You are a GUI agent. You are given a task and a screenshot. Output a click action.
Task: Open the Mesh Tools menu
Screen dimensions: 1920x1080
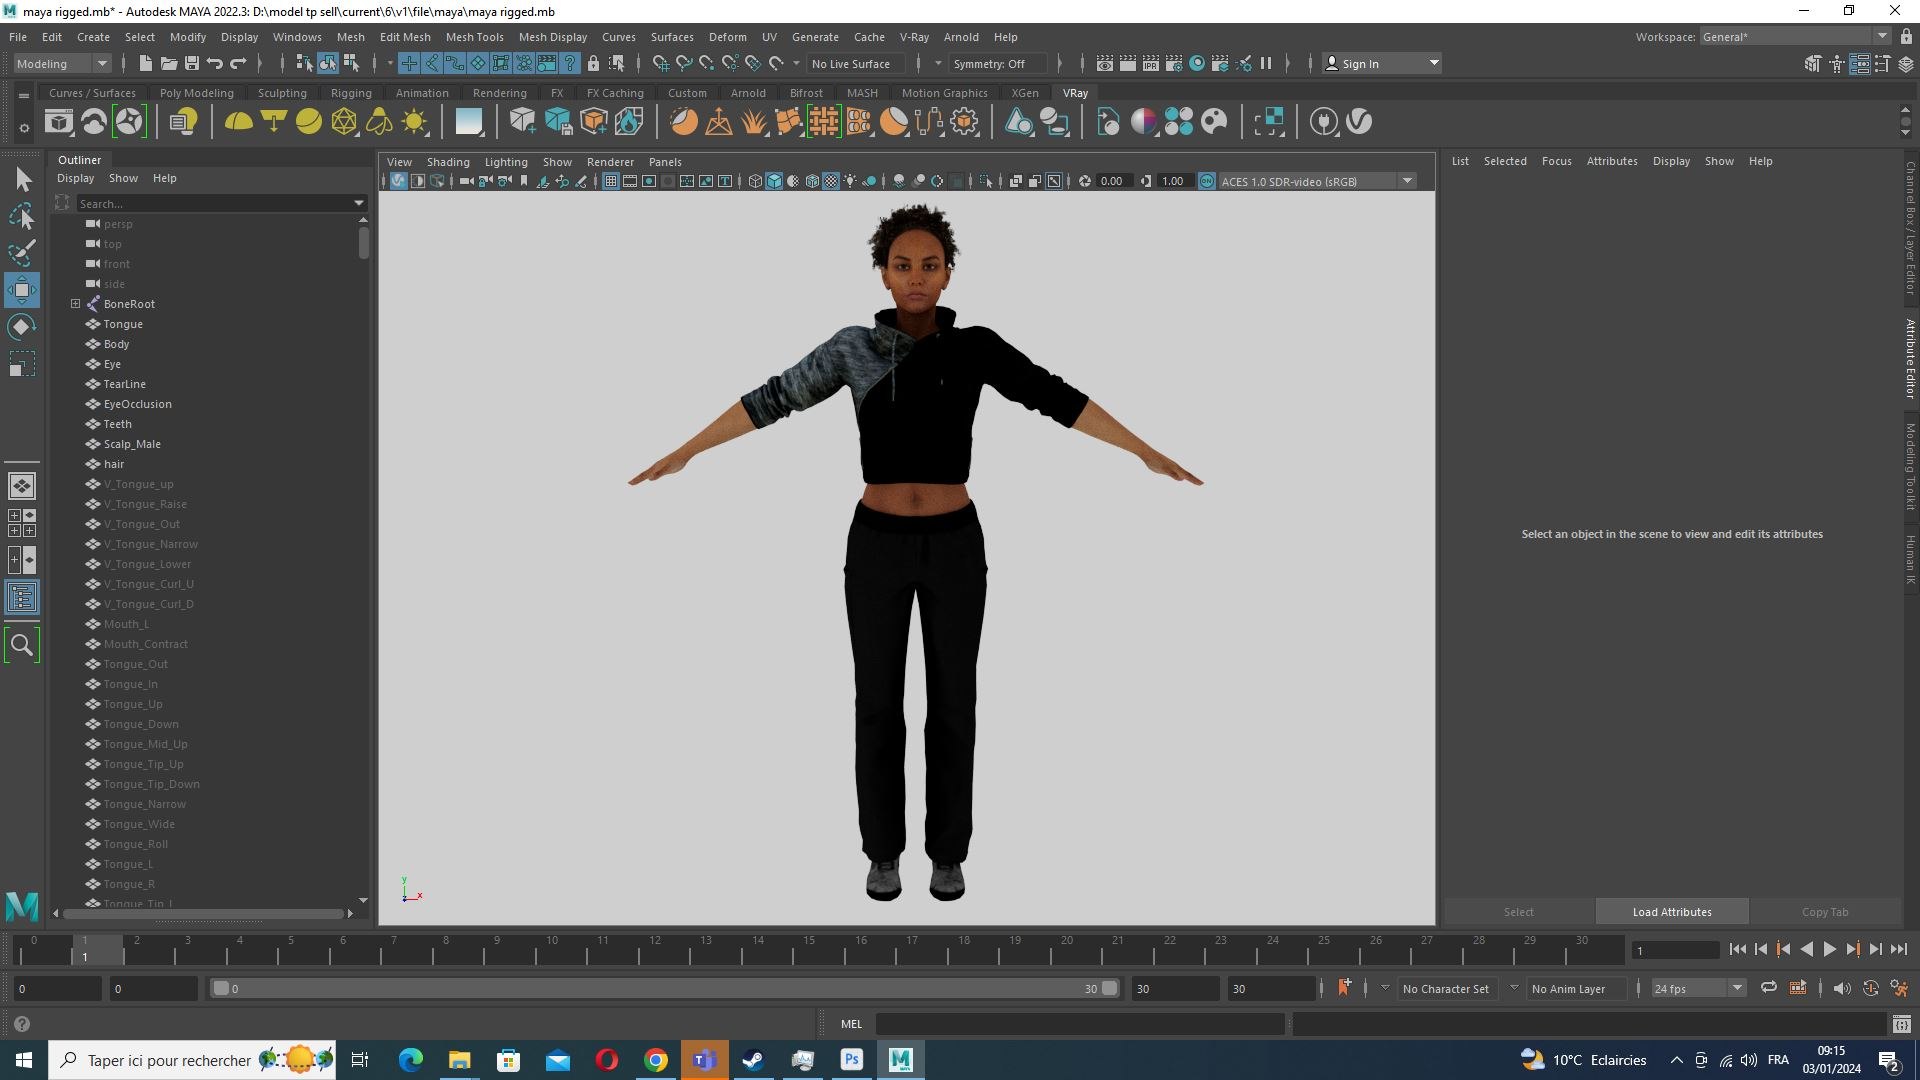pyautogui.click(x=474, y=37)
